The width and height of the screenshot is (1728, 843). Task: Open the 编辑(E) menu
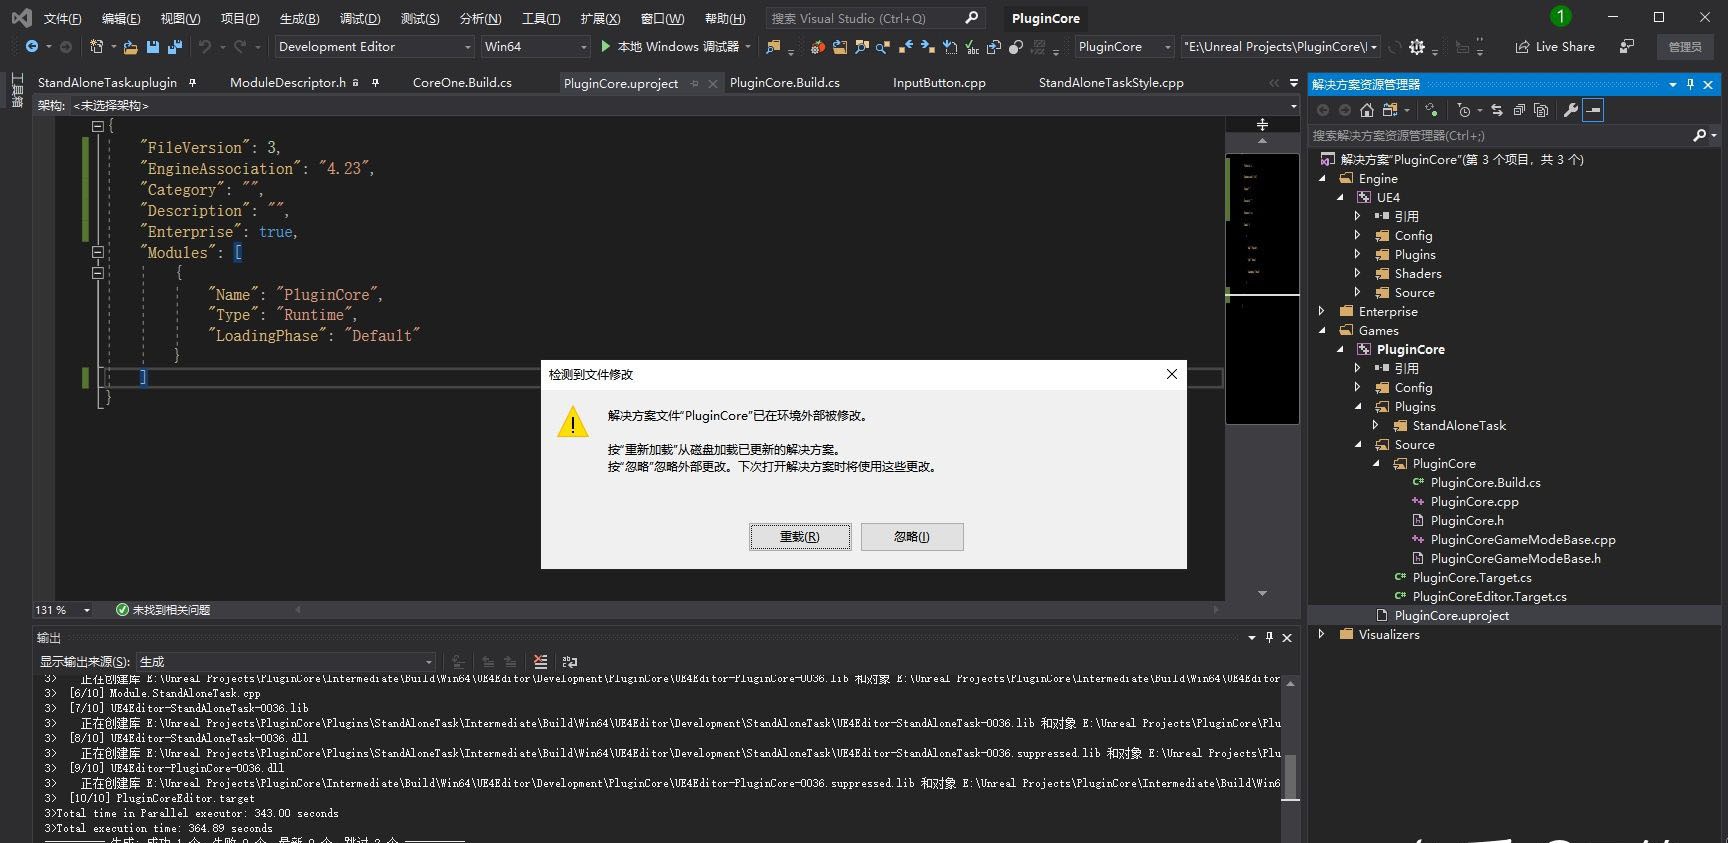click(x=121, y=19)
